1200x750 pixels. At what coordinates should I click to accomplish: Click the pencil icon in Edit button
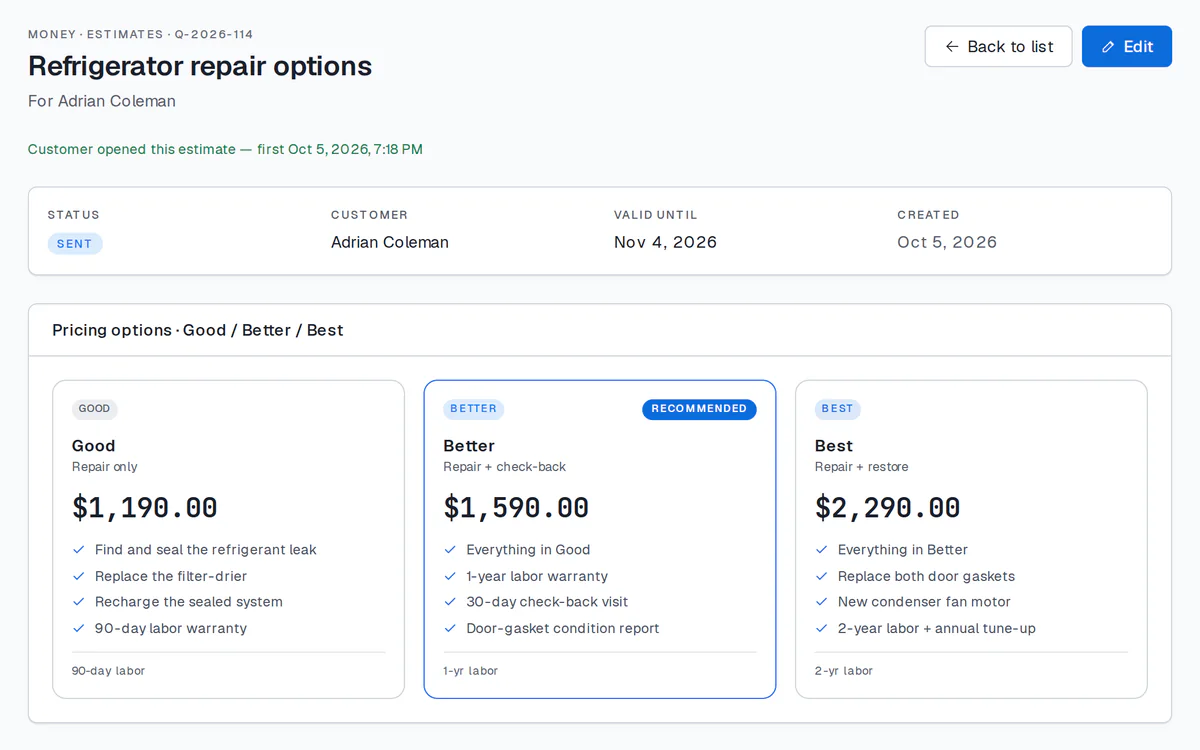click(1108, 47)
